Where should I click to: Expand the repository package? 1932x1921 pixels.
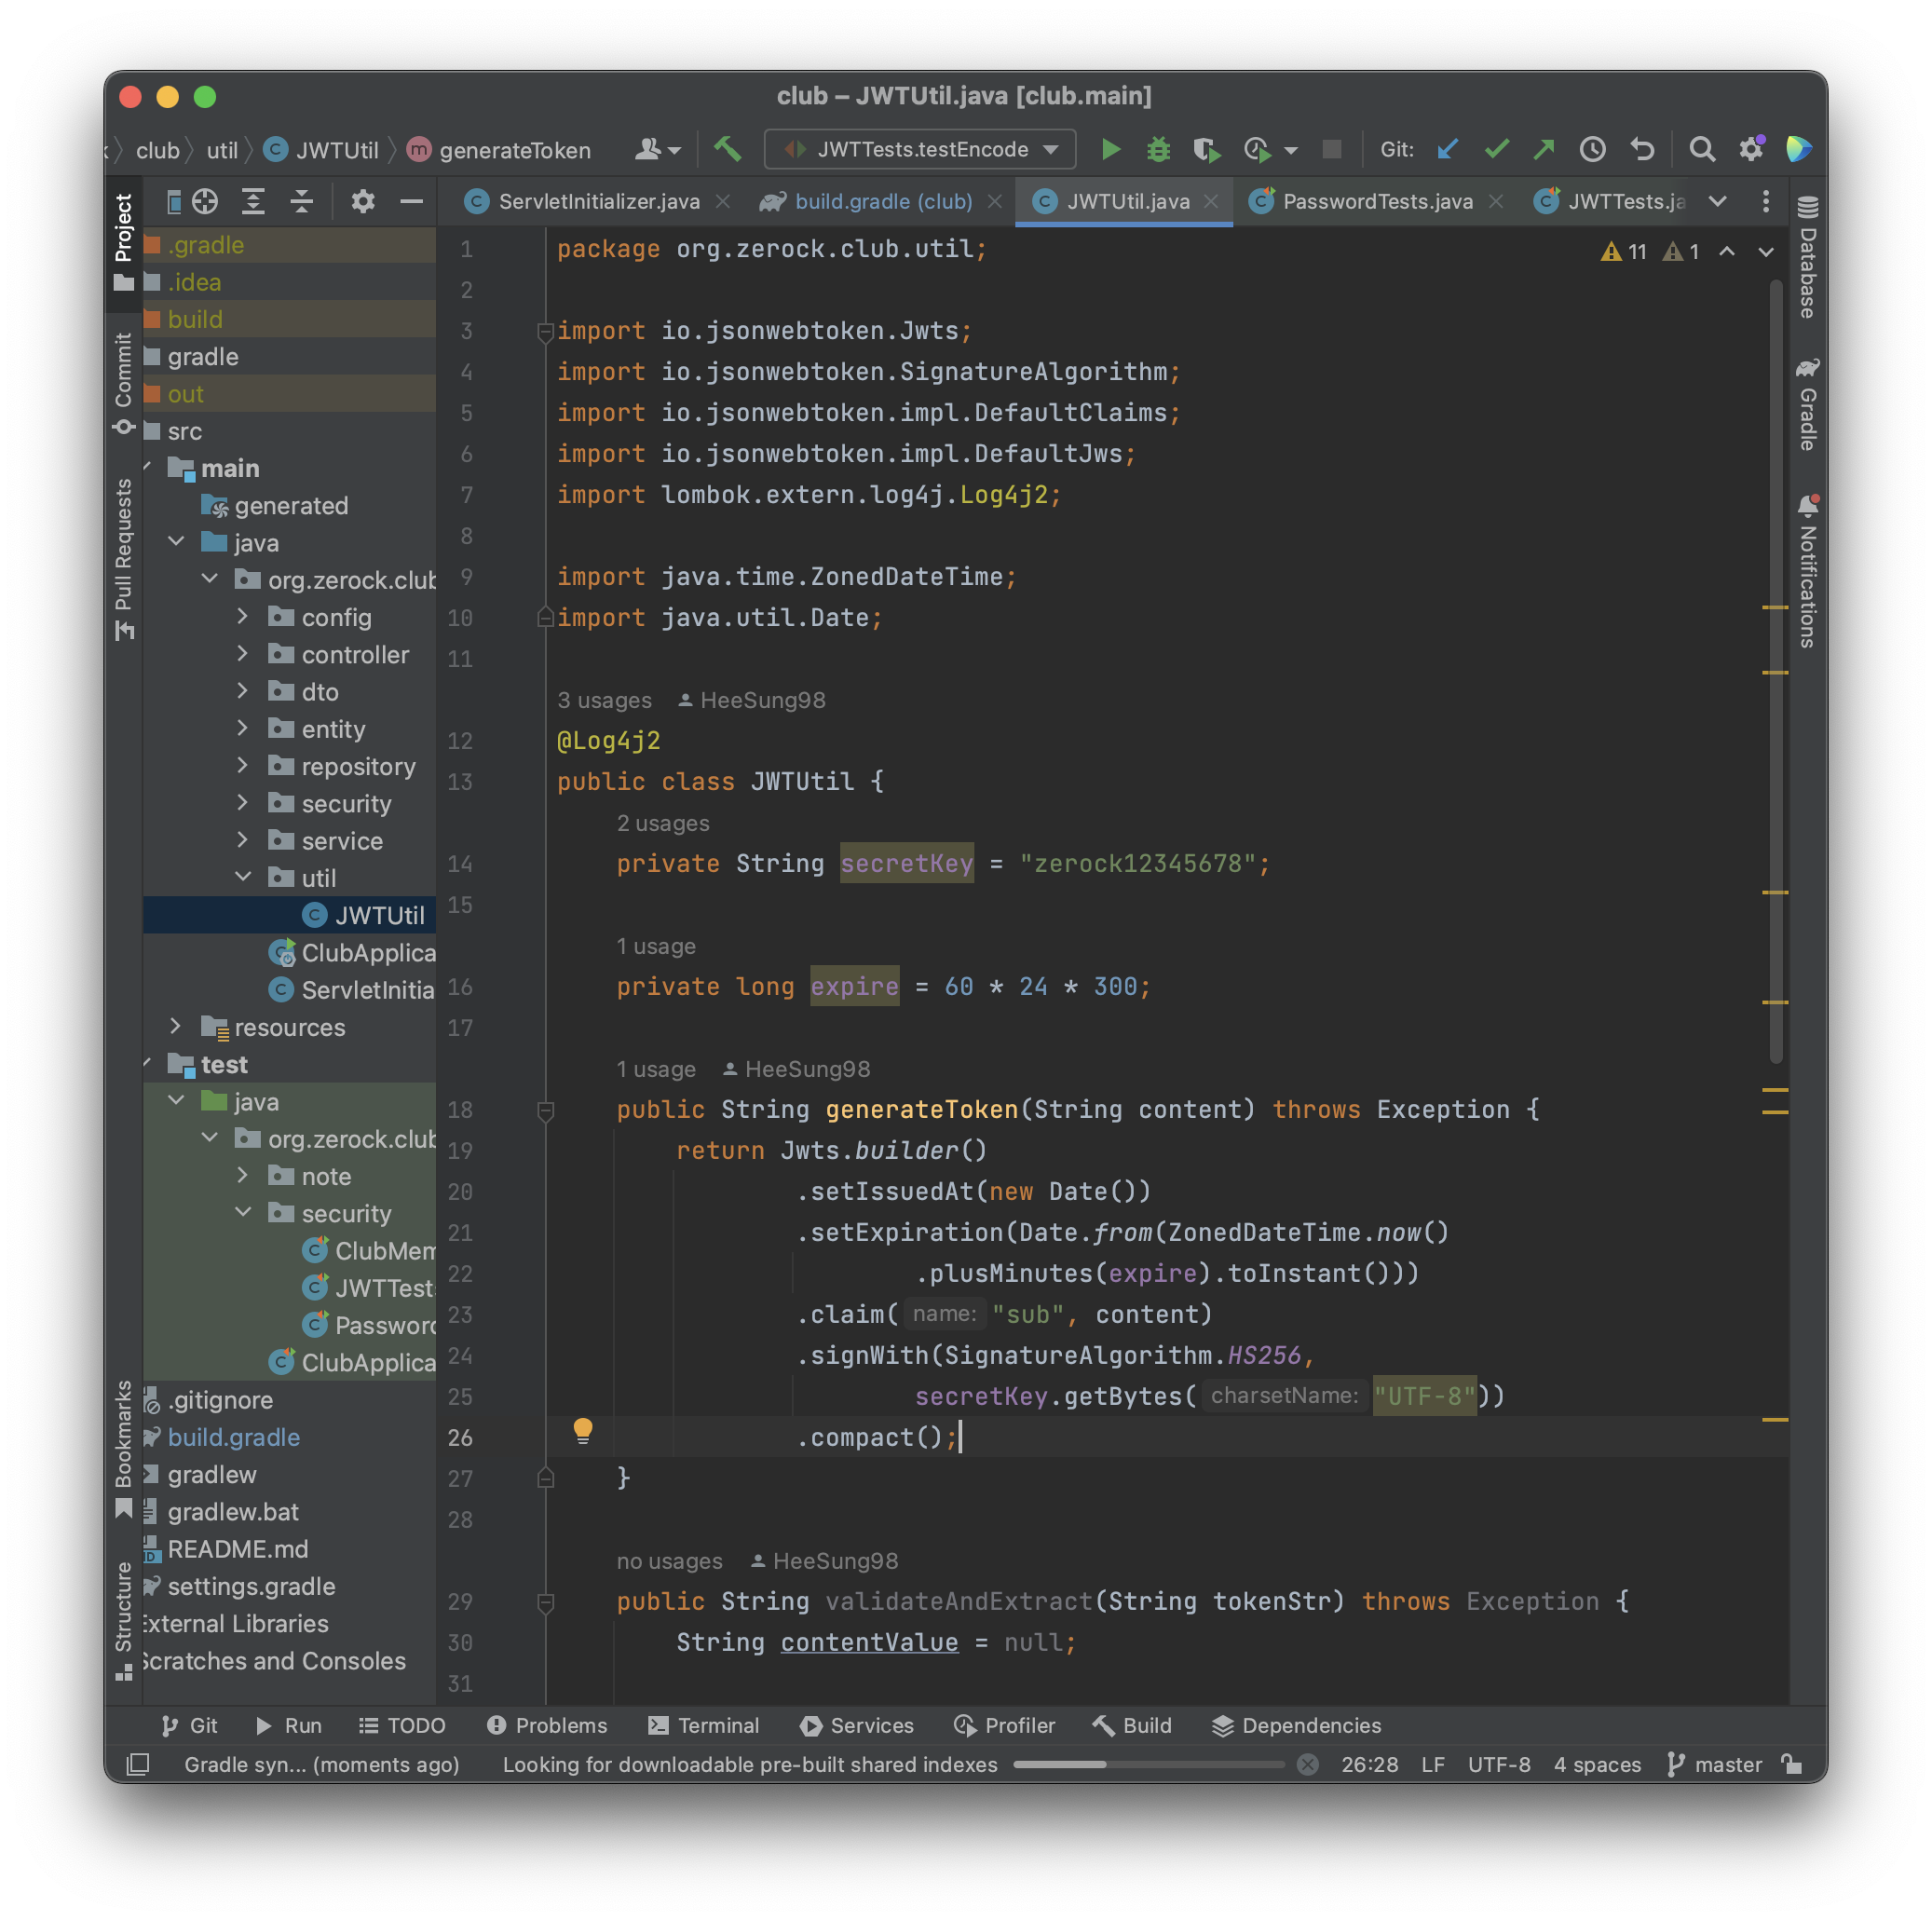[x=242, y=766]
